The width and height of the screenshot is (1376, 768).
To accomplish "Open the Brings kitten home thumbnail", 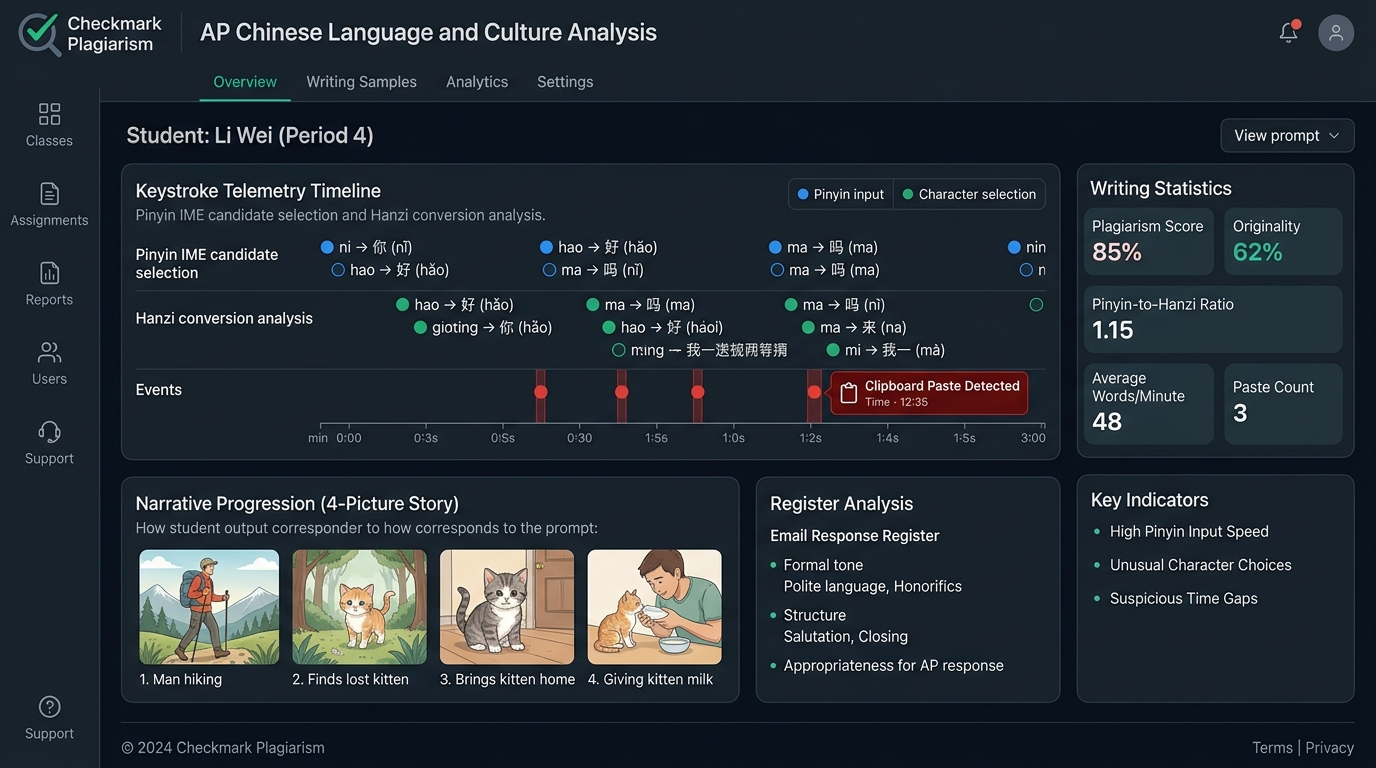I will pyautogui.click(x=507, y=607).
